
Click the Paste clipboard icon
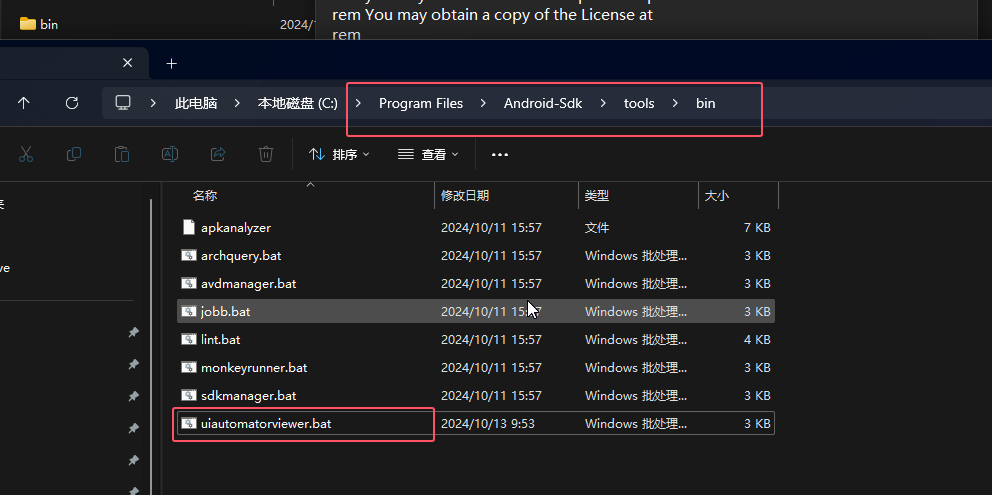[x=121, y=154]
